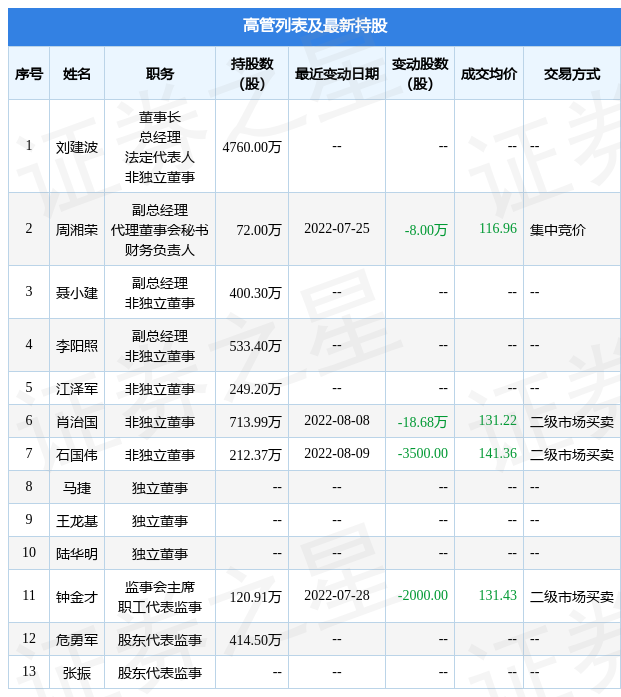Click the name 张振
The width and height of the screenshot is (621, 697).
[77, 673]
